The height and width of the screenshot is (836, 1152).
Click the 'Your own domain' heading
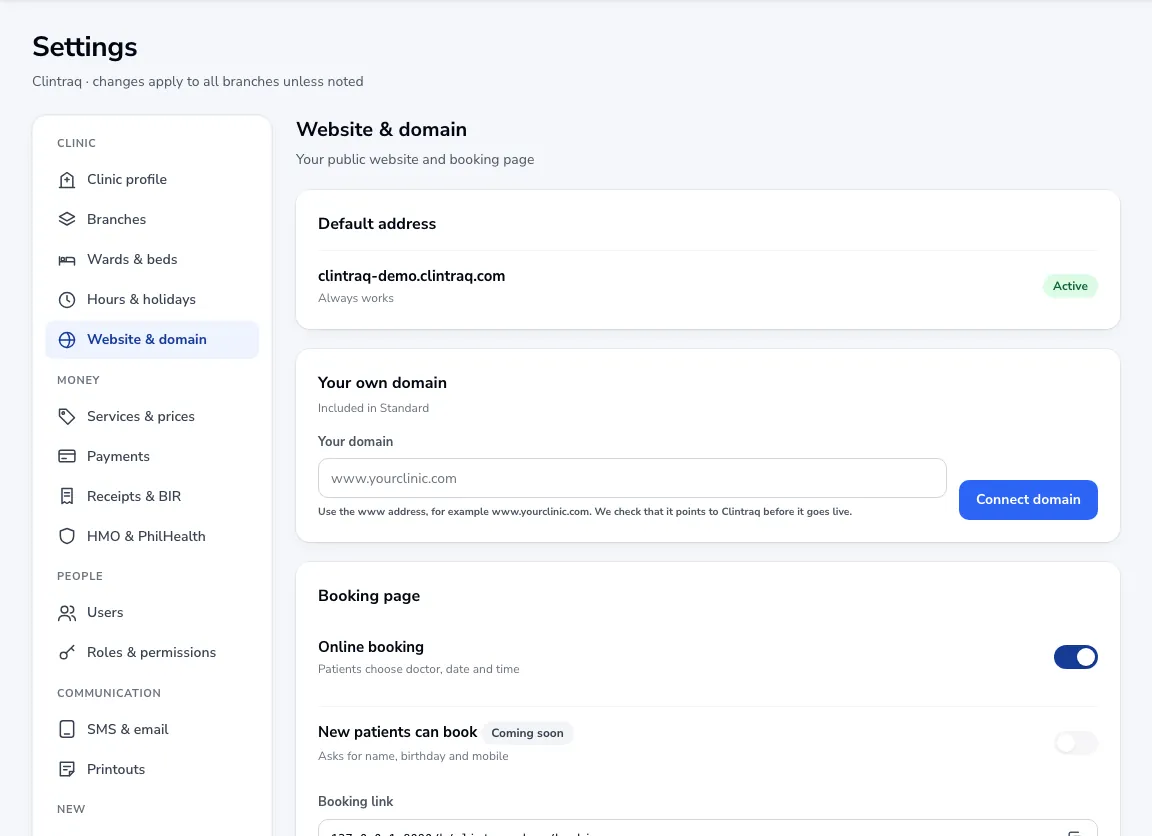coord(382,383)
